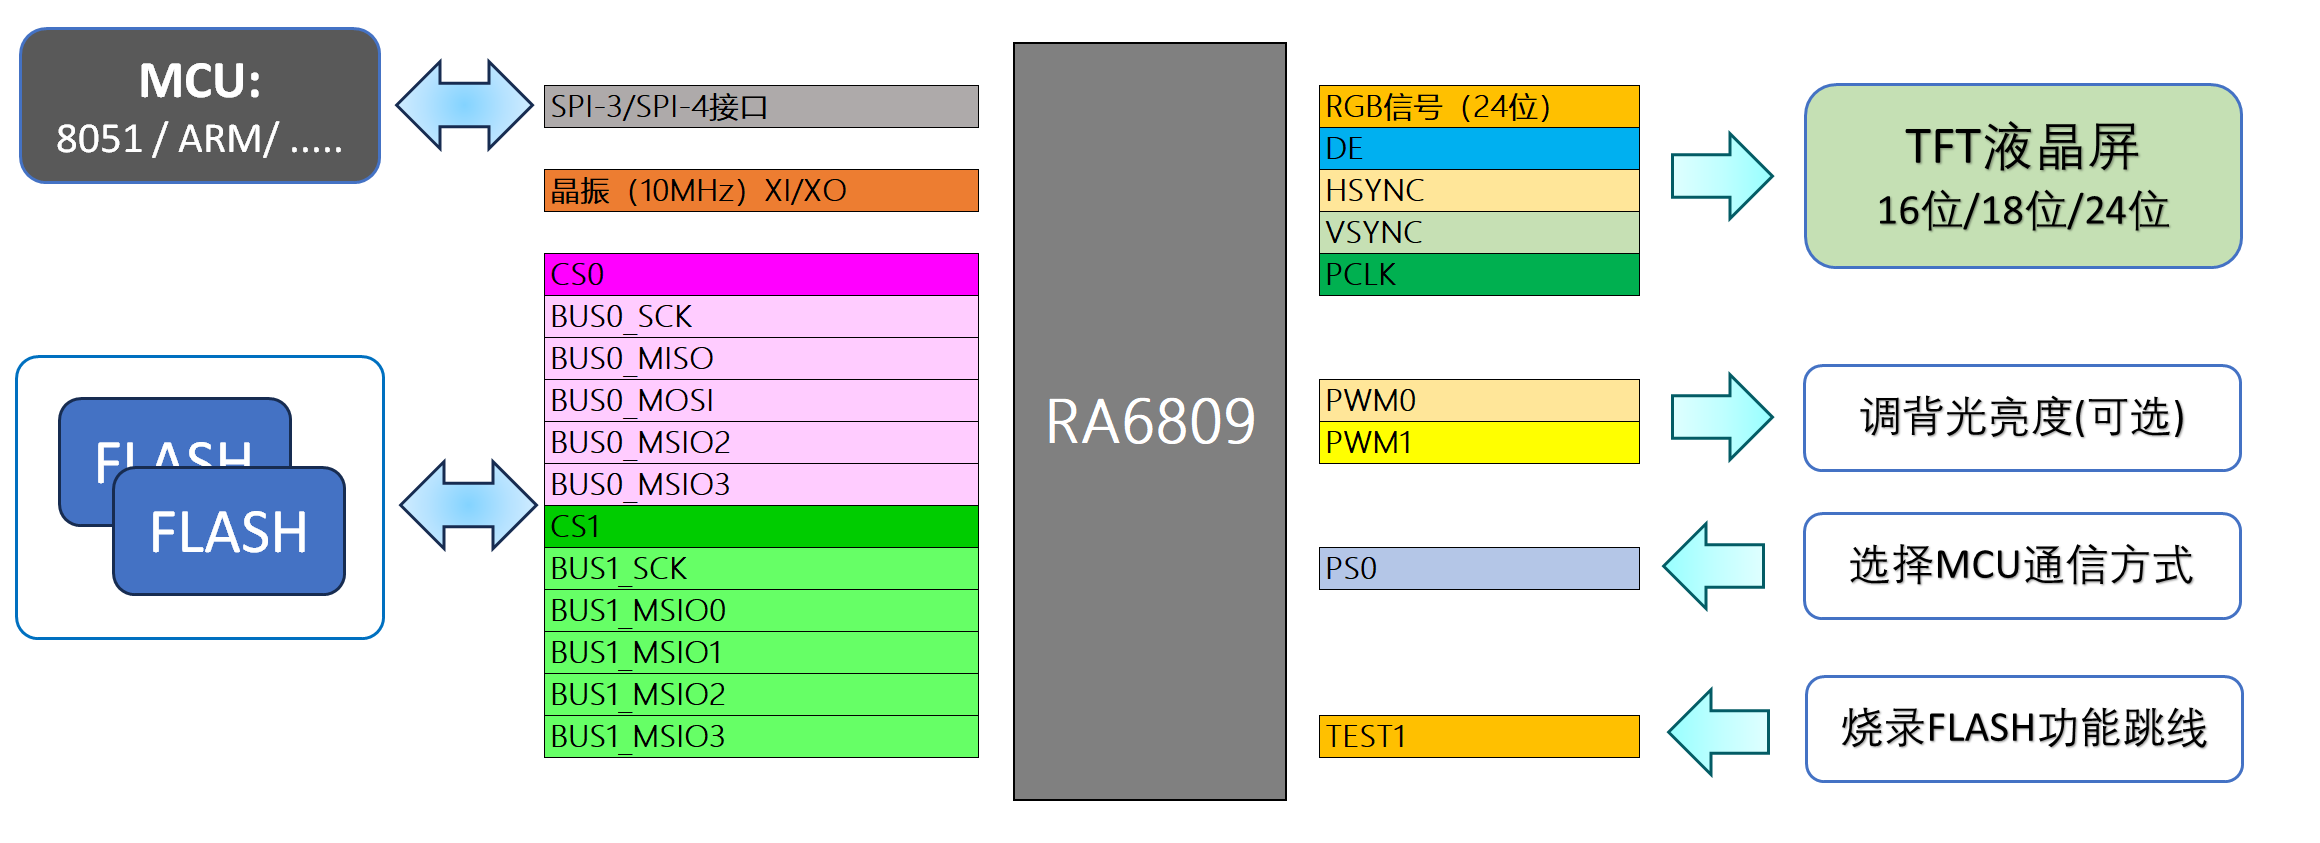Viewport: 2320px width, 843px height.
Task: Select the orange 晶振 (10MHz) XI/XO bar
Action: (x=760, y=190)
